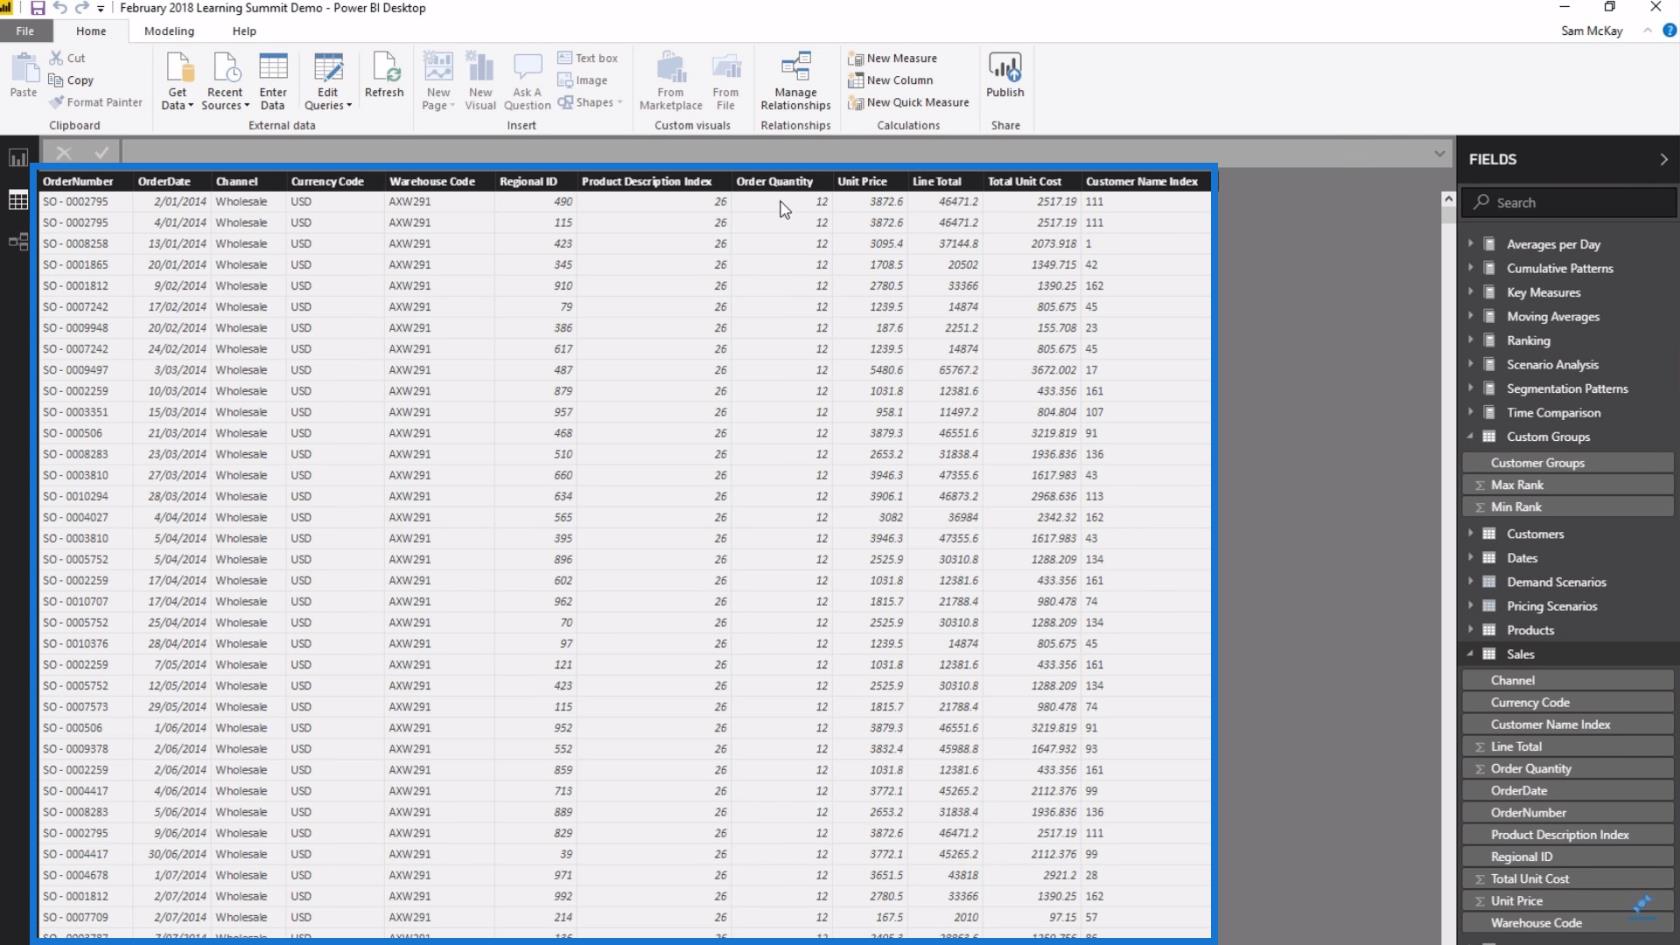Open the Quick Access Toolbar dropdown
The image size is (1680, 945).
click(x=100, y=8)
